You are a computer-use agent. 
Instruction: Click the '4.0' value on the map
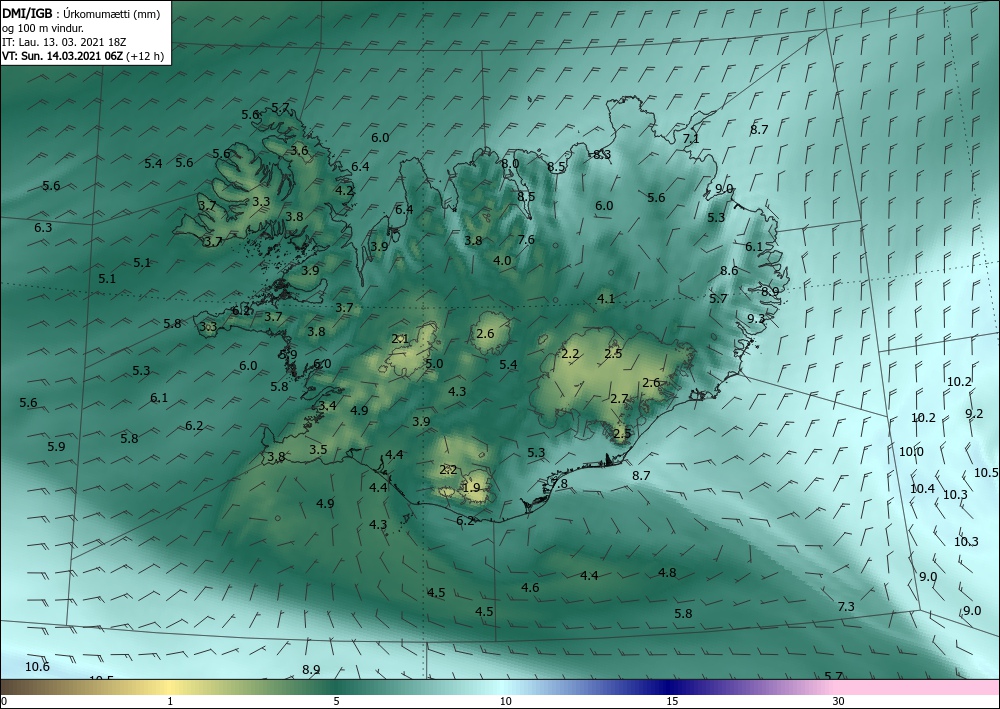click(x=503, y=260)
